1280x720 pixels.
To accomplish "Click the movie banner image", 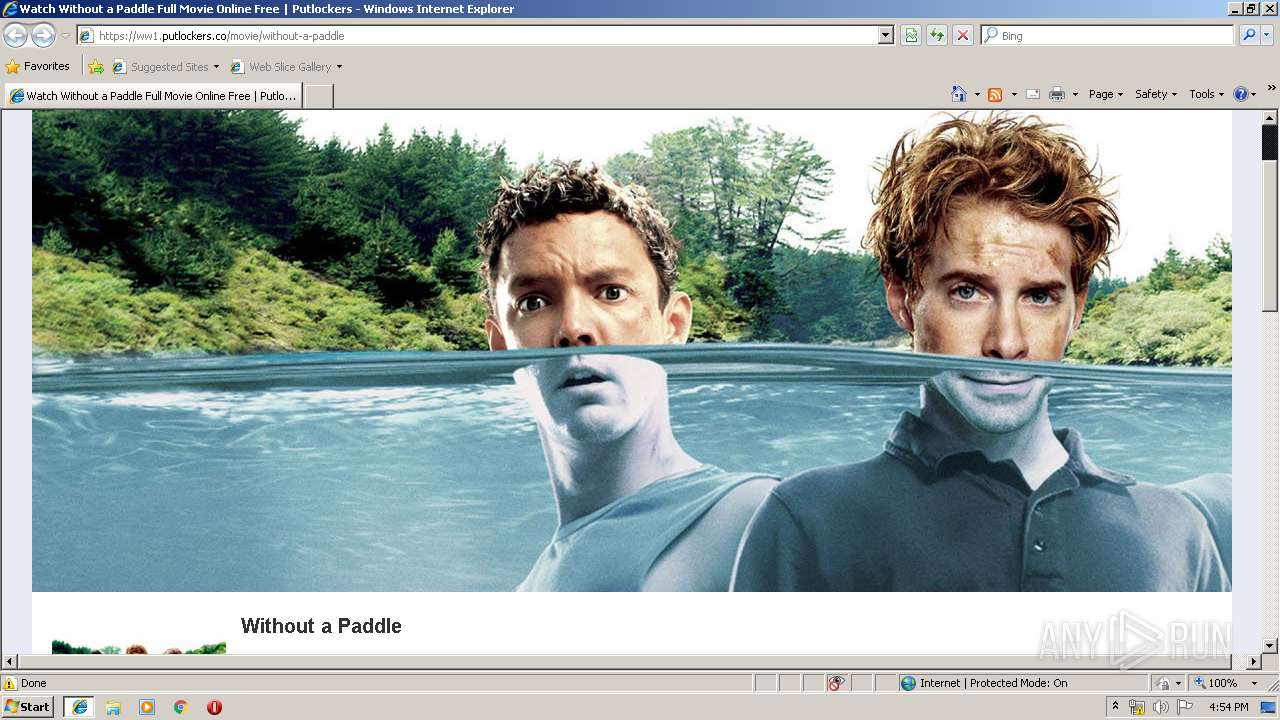I will 631,351.
